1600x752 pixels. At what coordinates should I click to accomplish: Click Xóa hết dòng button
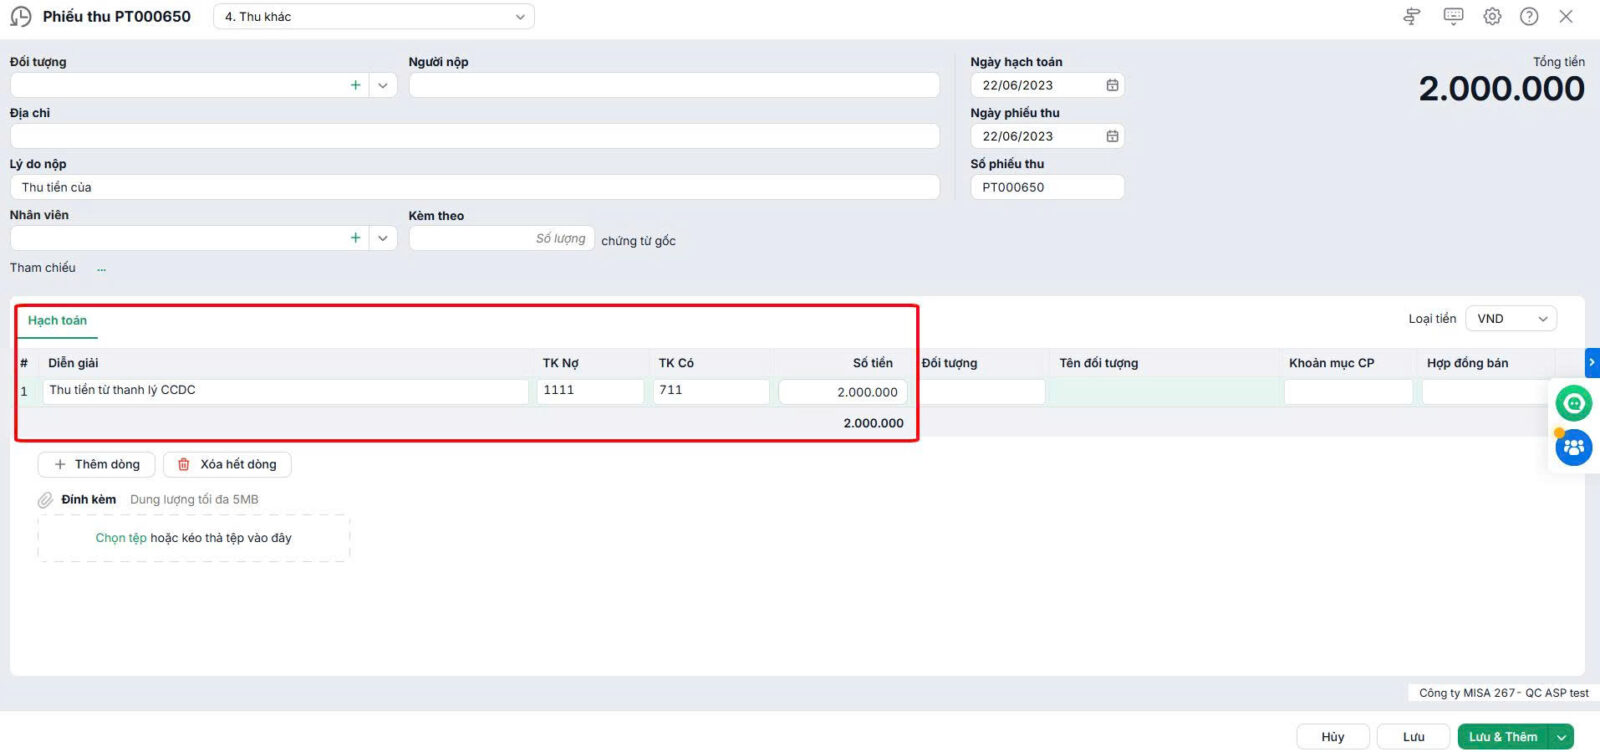coord(227,464)
